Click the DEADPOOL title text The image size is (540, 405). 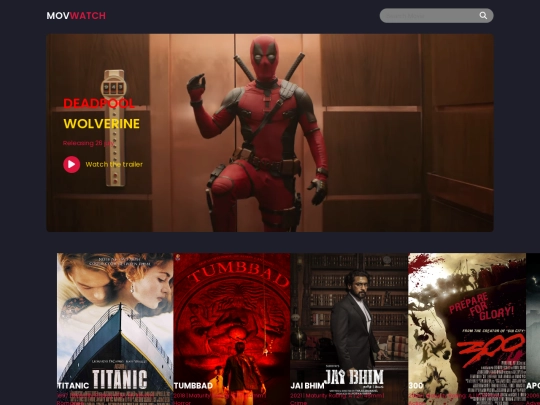pyautogui.click(x=98, y=103)
